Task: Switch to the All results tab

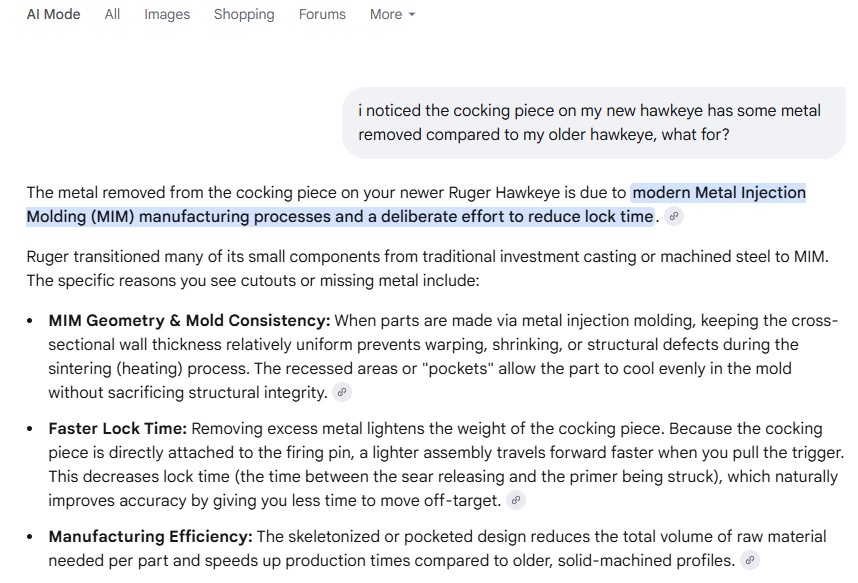Action: 112,14
